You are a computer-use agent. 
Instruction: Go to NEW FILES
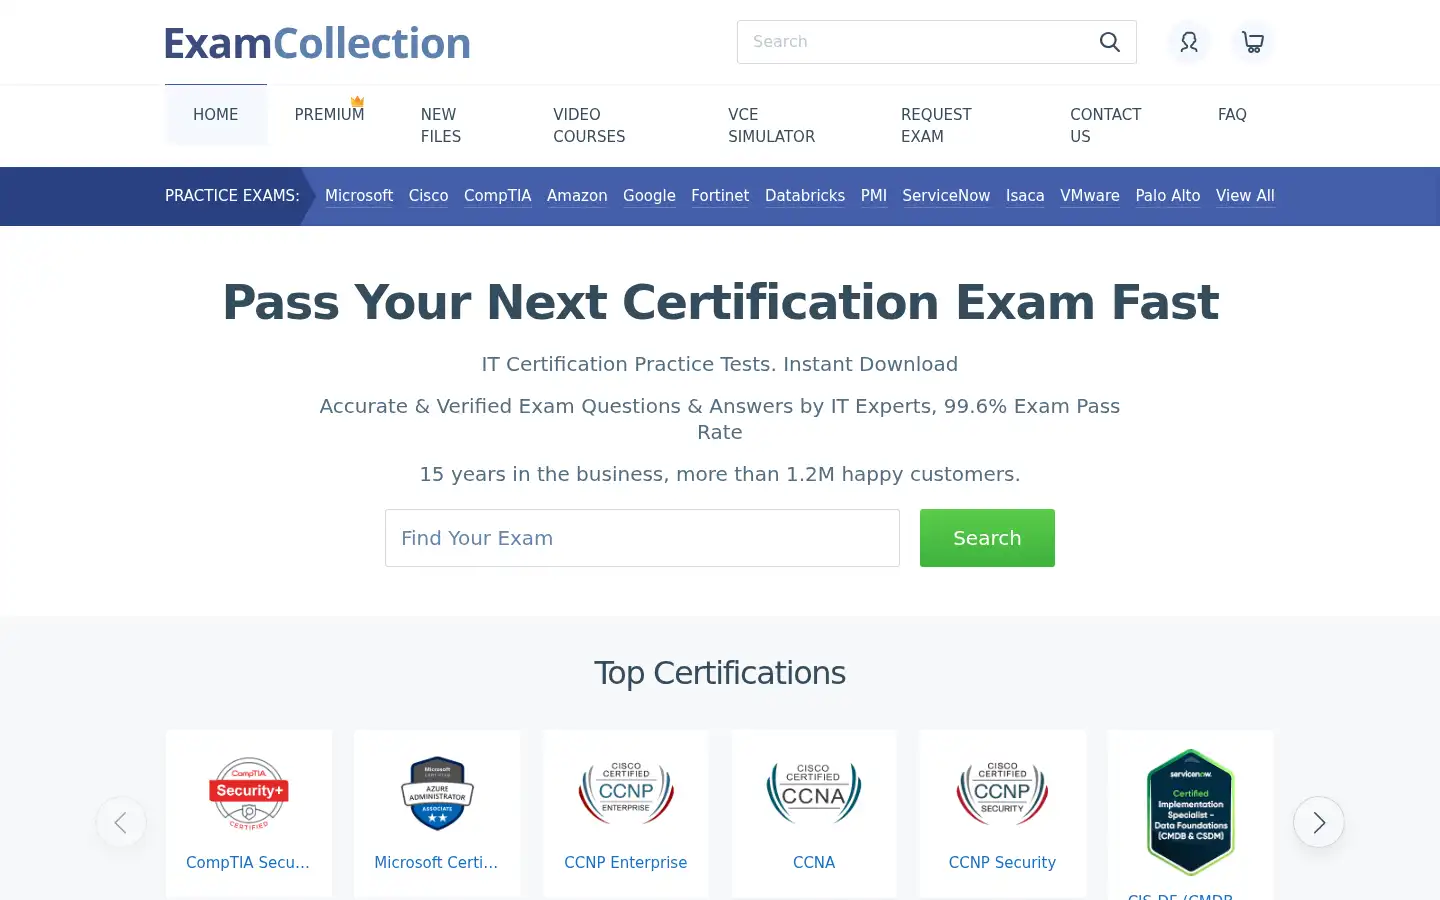pos(441,126)
